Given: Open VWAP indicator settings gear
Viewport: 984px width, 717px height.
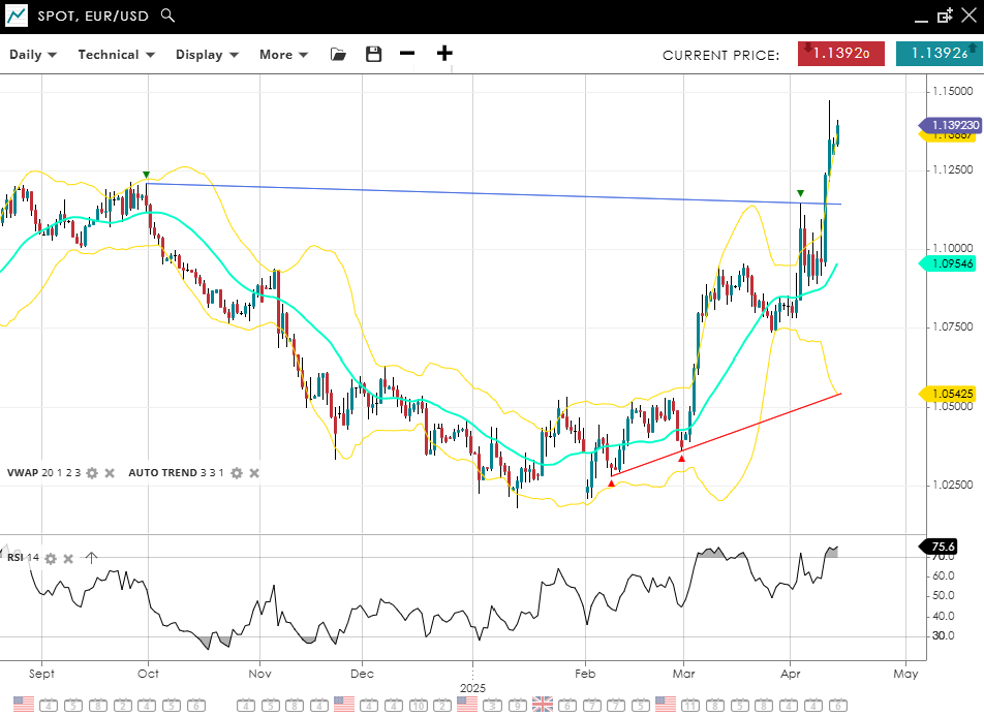Looking at the screenshot, I should click(92, 473).
